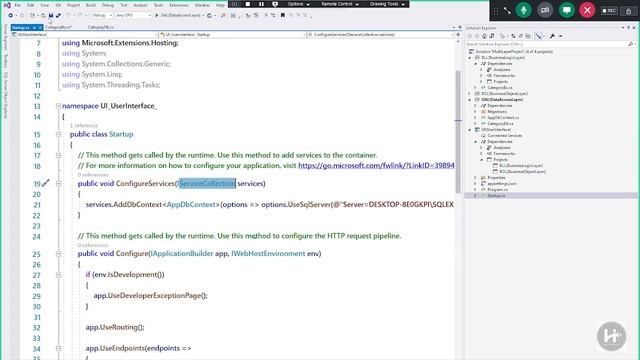Start recording with the REC button
The width and height of the screenshot is (640, 360).
tap(609, 11)
